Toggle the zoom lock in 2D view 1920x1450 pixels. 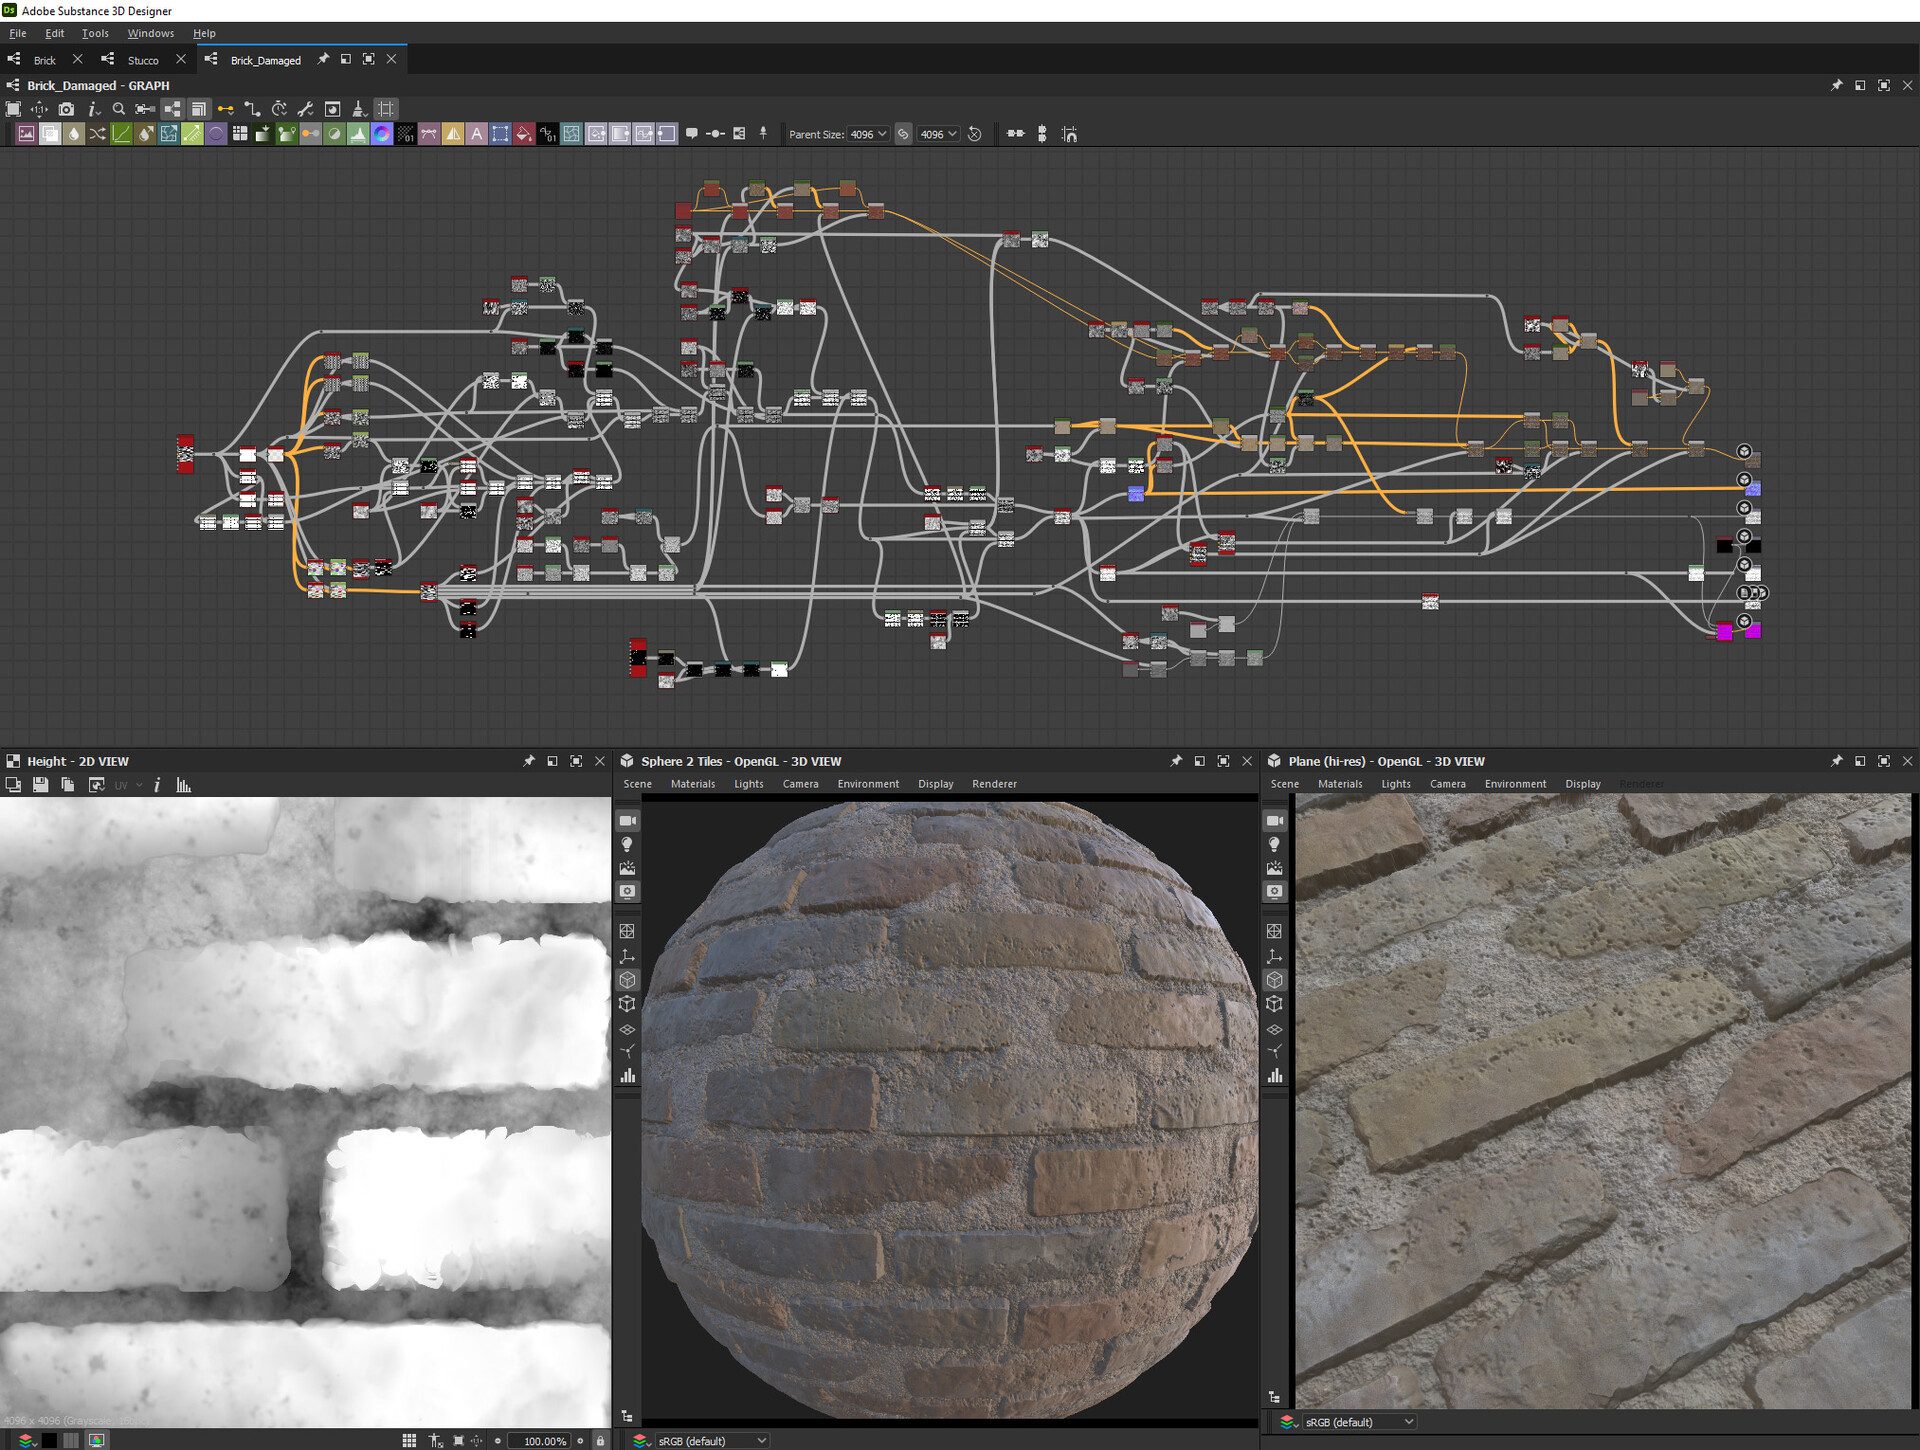pyautogui.click(x=600, y=1441)
